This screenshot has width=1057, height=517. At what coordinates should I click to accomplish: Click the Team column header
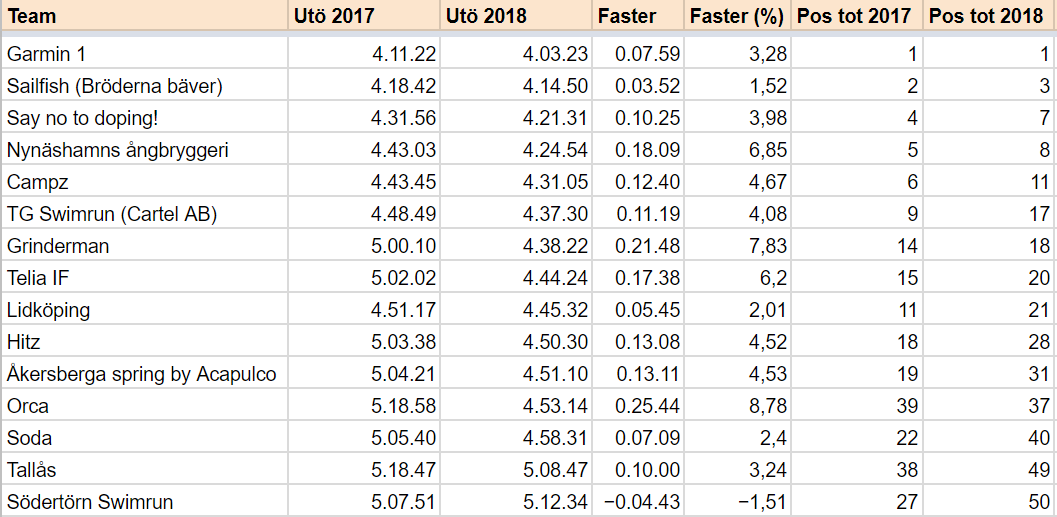(x=144, y=16)
